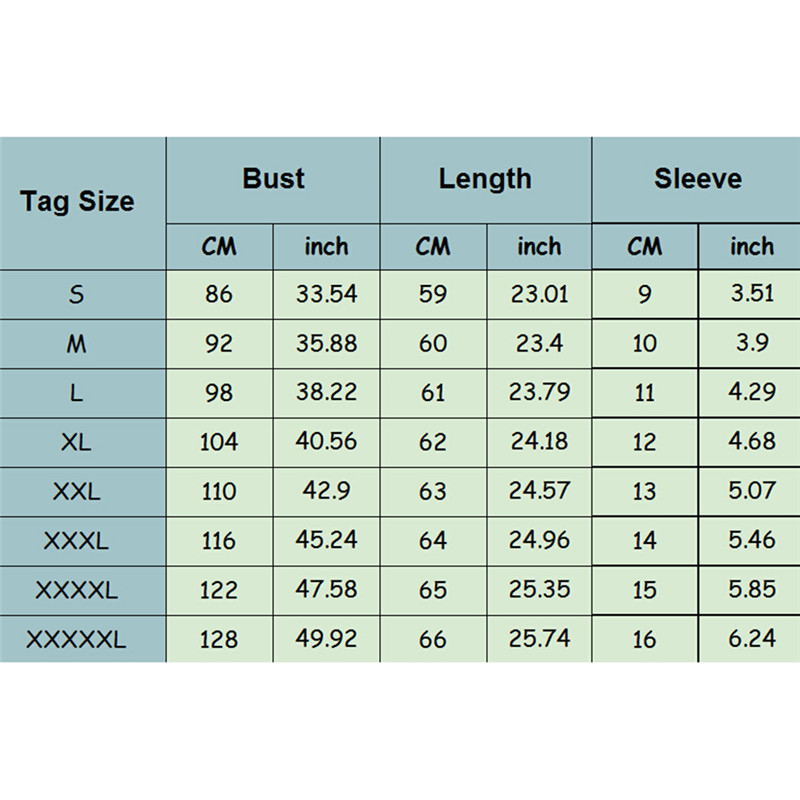Select the Bust column header

click(x=273, y=180)
